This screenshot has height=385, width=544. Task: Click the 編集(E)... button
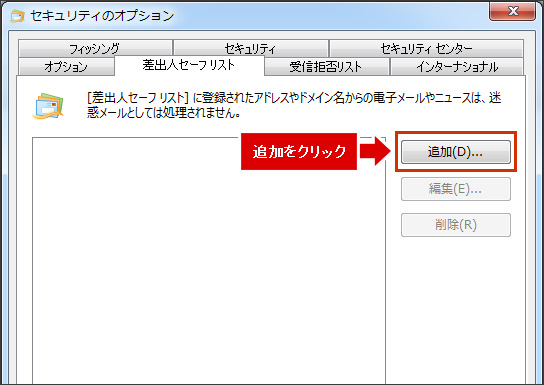[x=456, y=189]
